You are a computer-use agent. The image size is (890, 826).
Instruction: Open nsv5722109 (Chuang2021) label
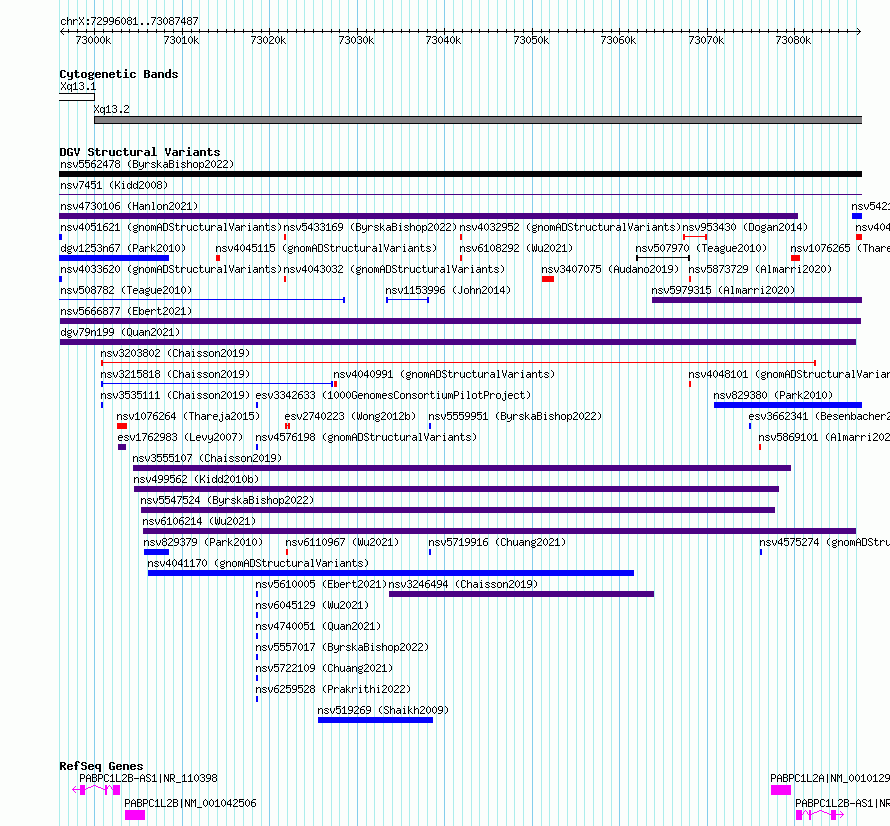[324, 668]
